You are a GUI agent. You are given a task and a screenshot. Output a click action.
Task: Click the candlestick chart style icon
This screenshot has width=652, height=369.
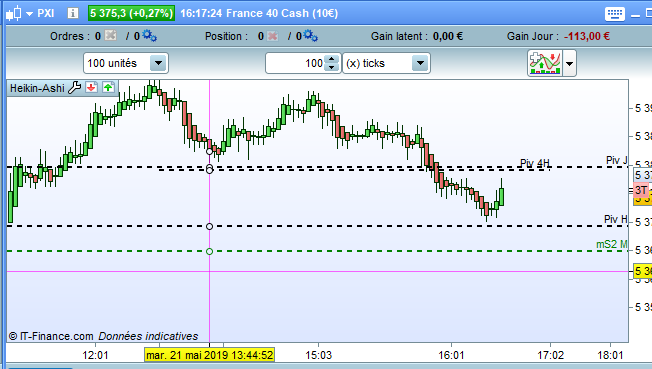point(13,13)
